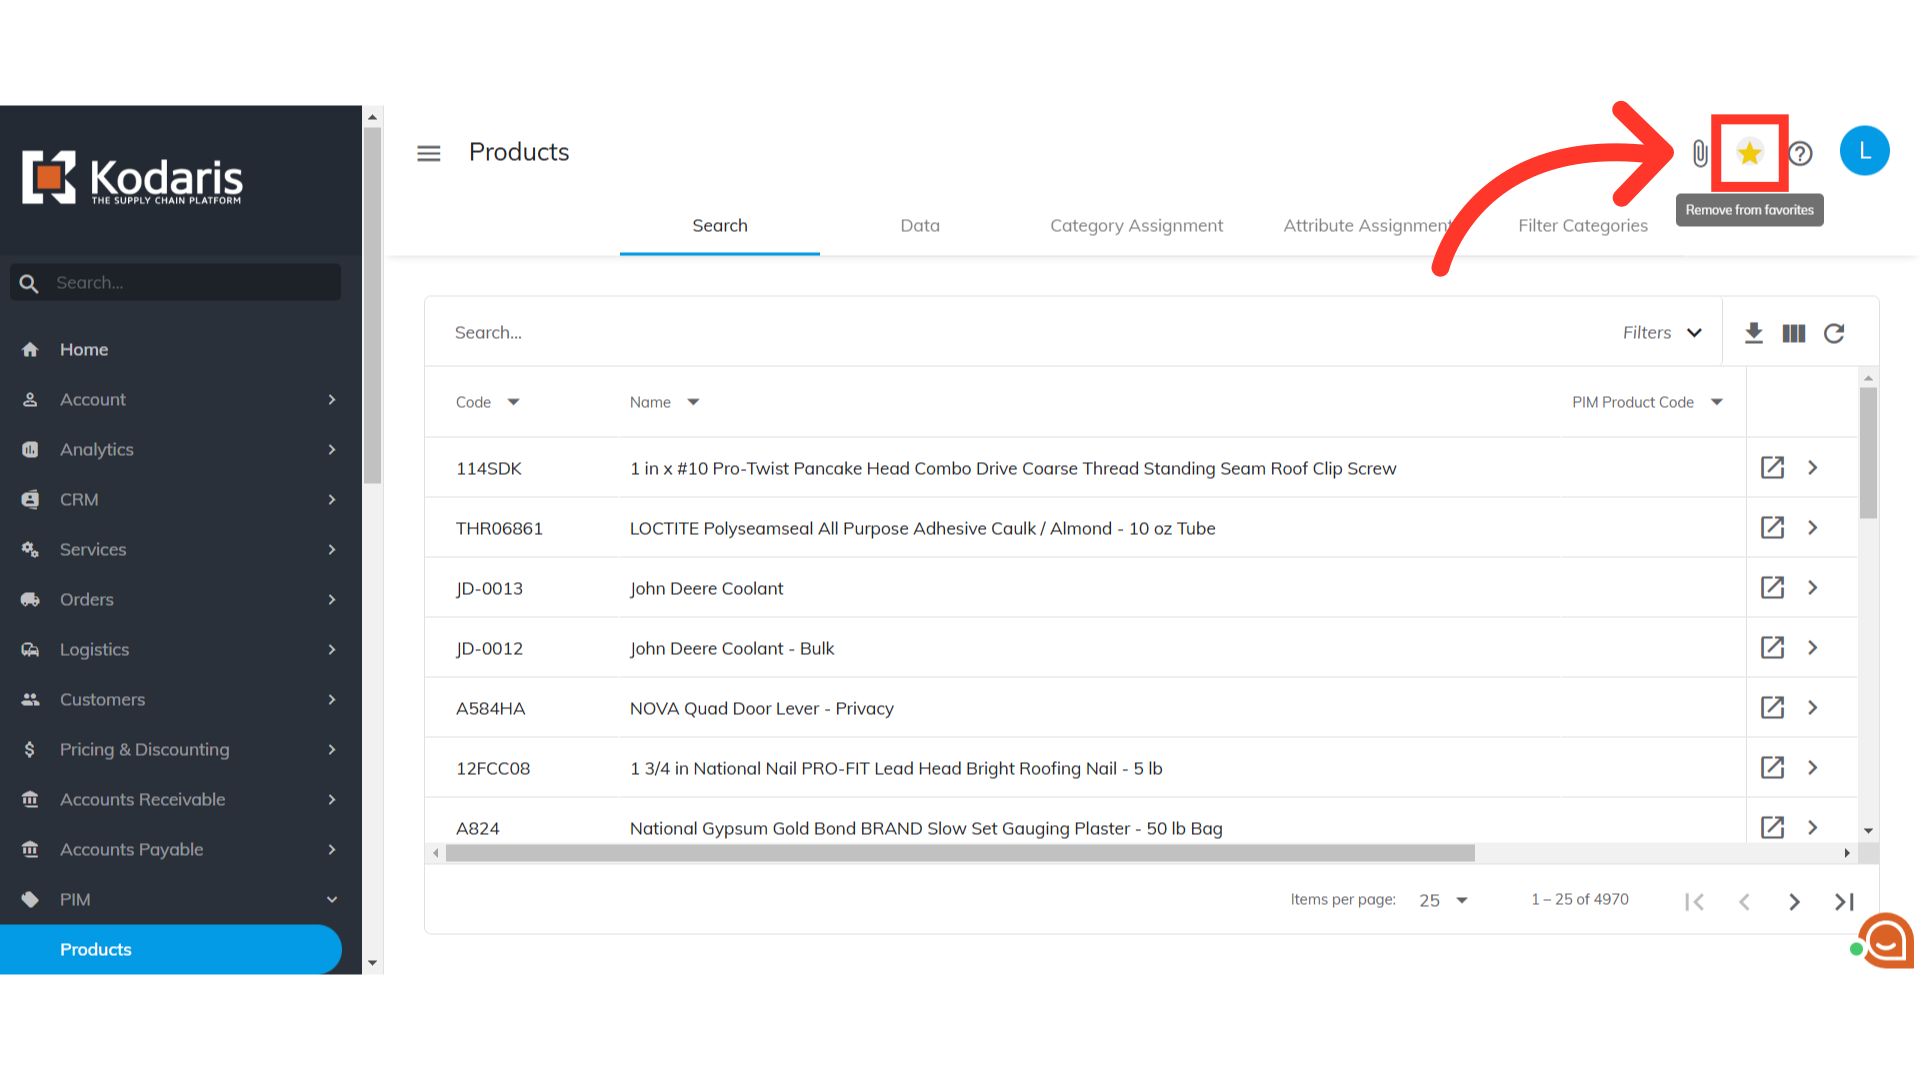Open the column chooser icon

[x=1793, y=333]
